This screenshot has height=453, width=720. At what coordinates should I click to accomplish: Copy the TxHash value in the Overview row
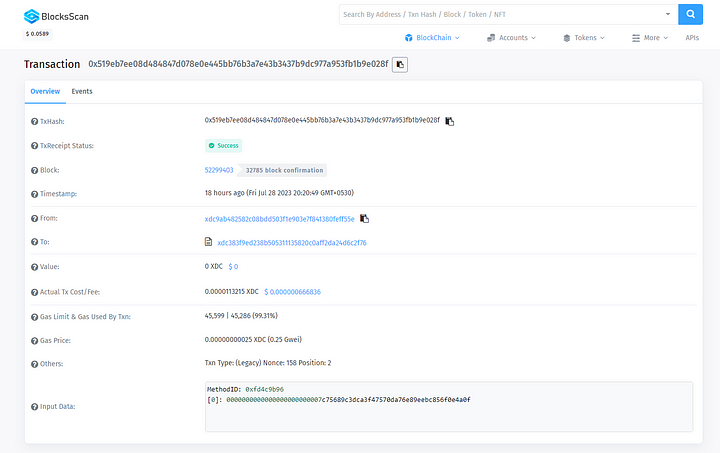(450, 121)
